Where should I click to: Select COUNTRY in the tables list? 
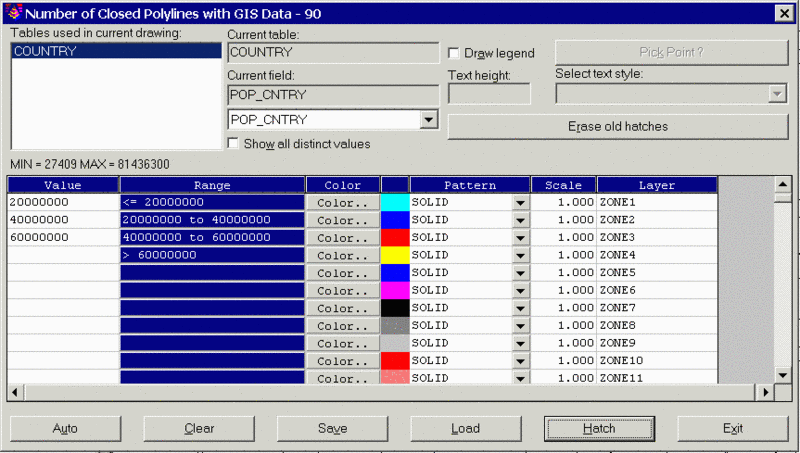116,51
